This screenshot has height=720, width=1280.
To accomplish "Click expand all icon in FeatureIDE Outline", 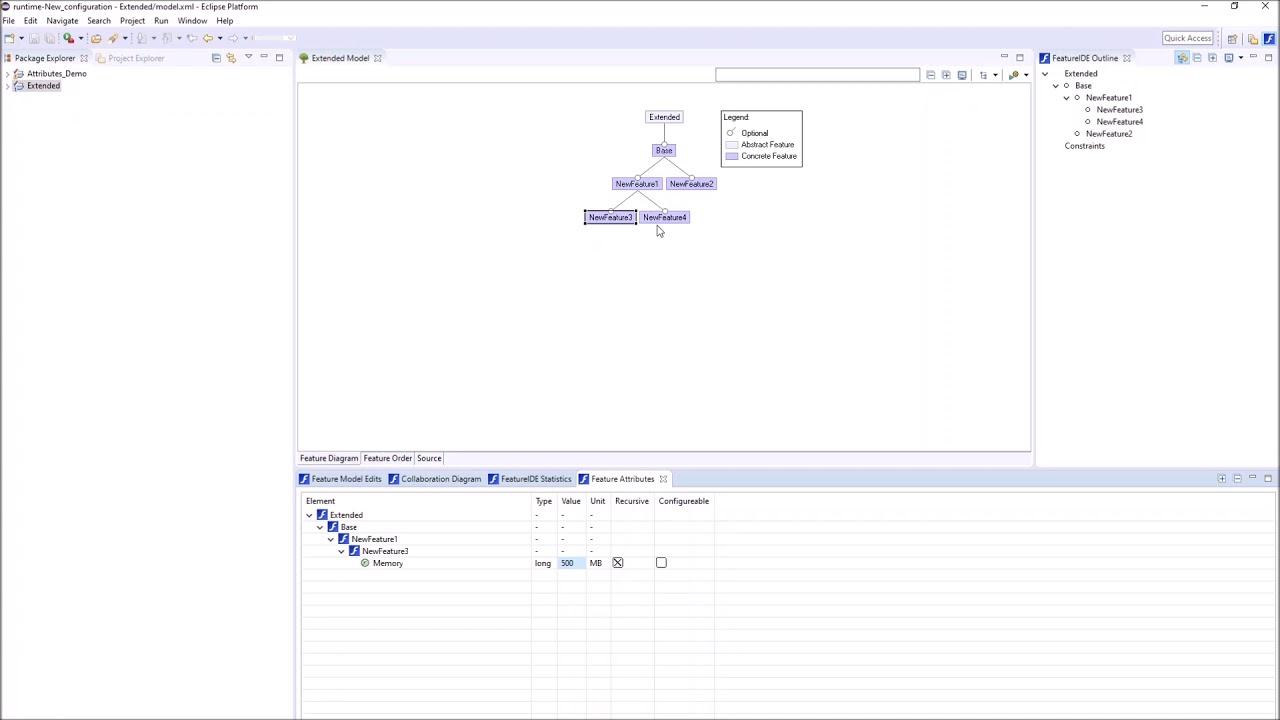I will tap(1212, 58).
